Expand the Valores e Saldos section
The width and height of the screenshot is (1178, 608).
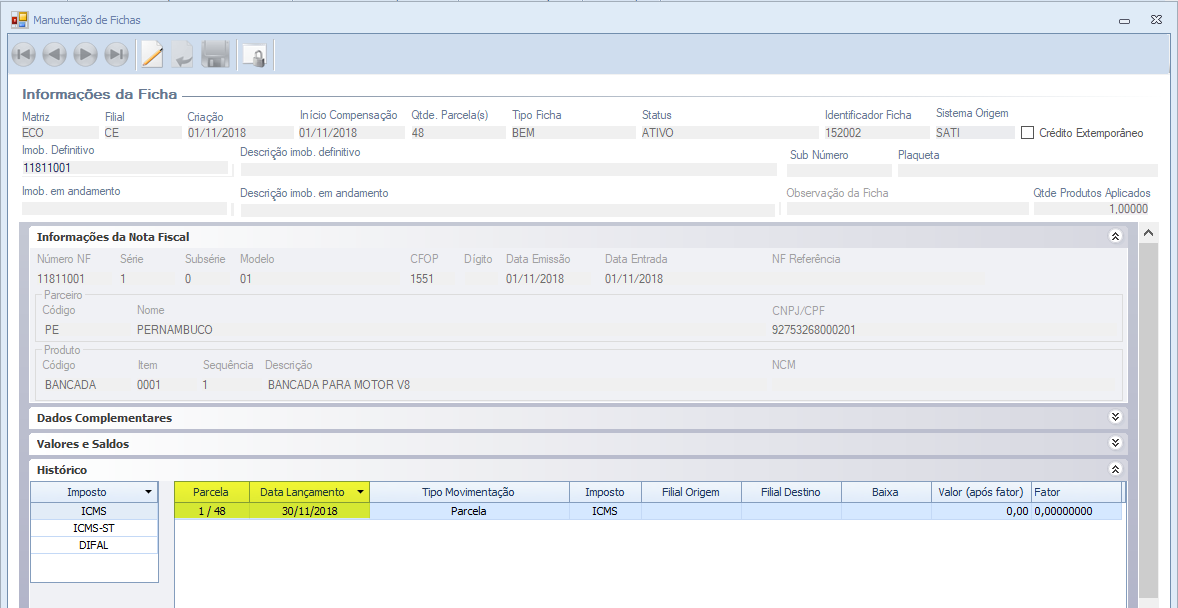pos(1115,443)
